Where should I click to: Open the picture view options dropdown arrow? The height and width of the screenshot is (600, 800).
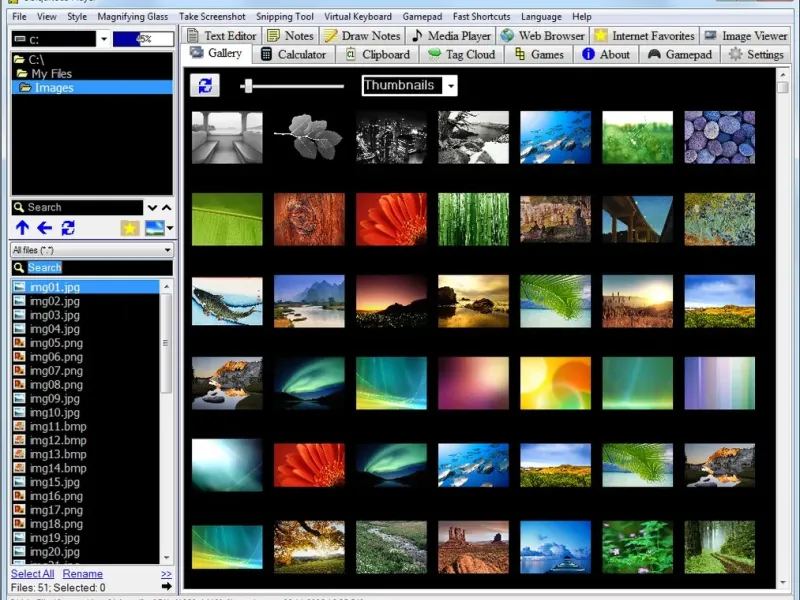[170, 228]
